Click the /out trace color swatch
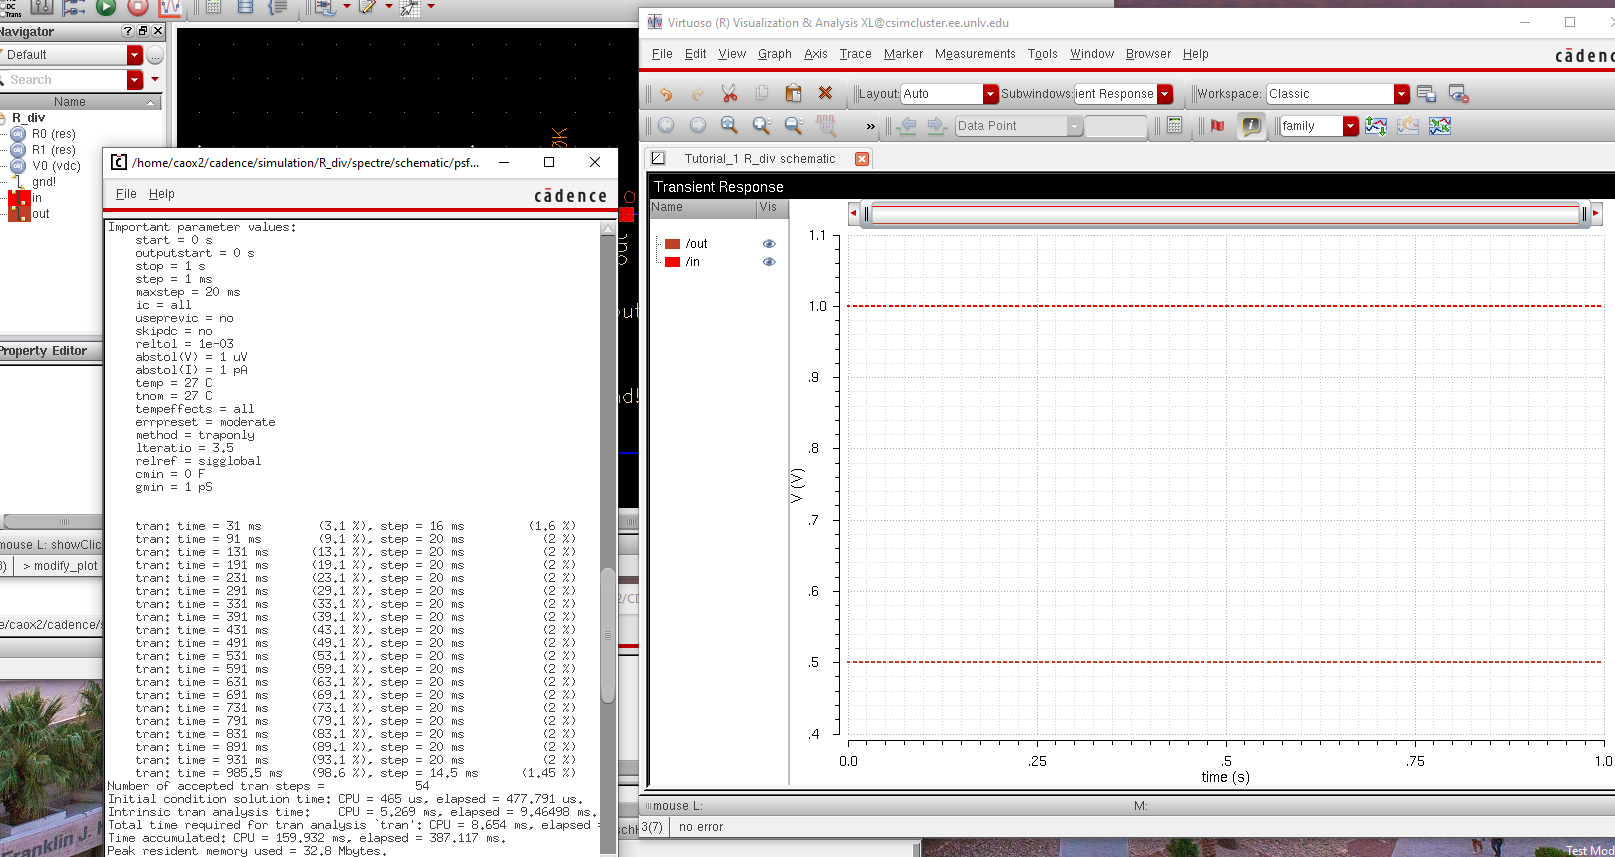Screen dimensions: 1615x857 click(672, 244)
